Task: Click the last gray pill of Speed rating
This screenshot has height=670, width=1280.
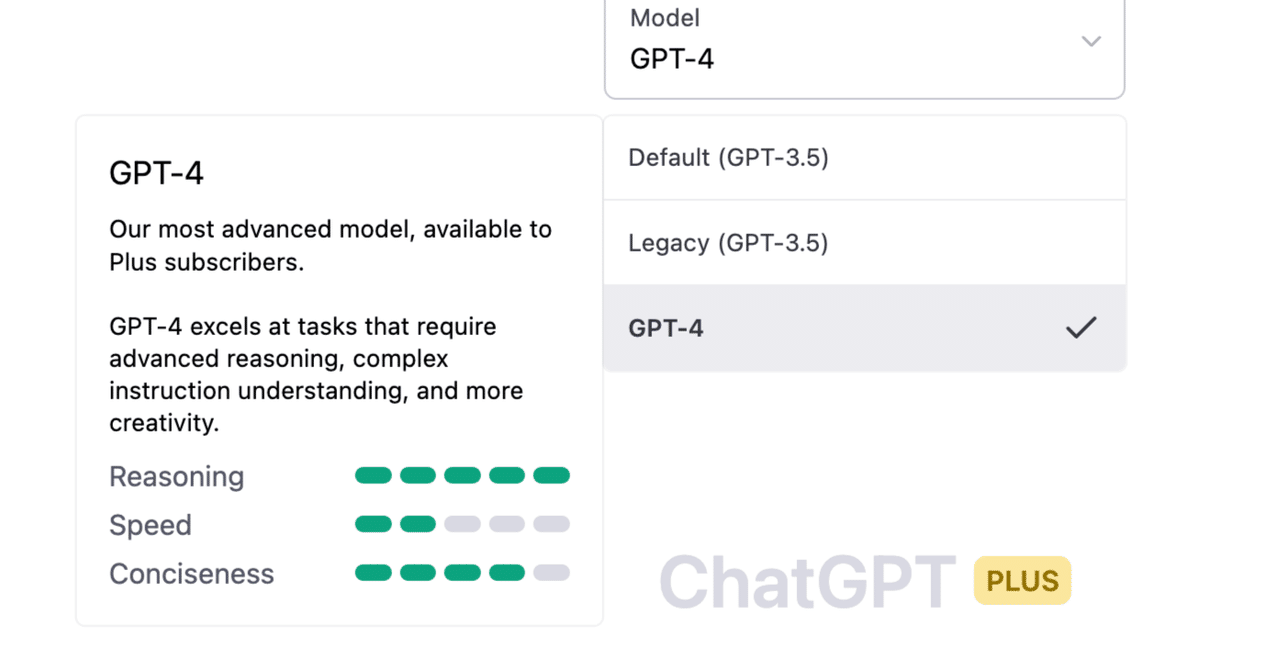Action: click(551, 524)
